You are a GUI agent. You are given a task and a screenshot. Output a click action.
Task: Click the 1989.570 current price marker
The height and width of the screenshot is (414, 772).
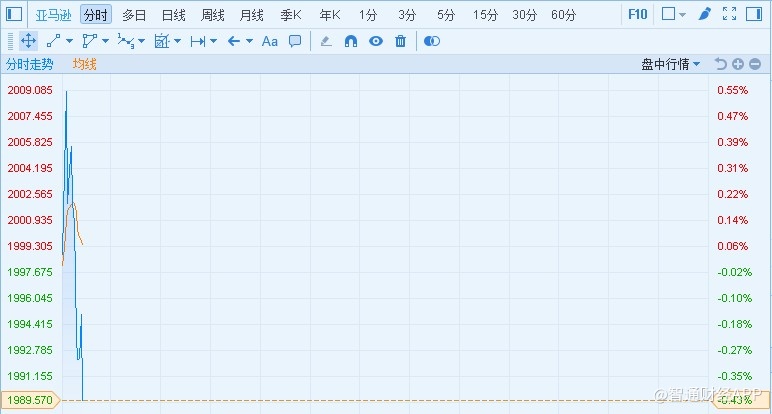click(x=30, y=400)
